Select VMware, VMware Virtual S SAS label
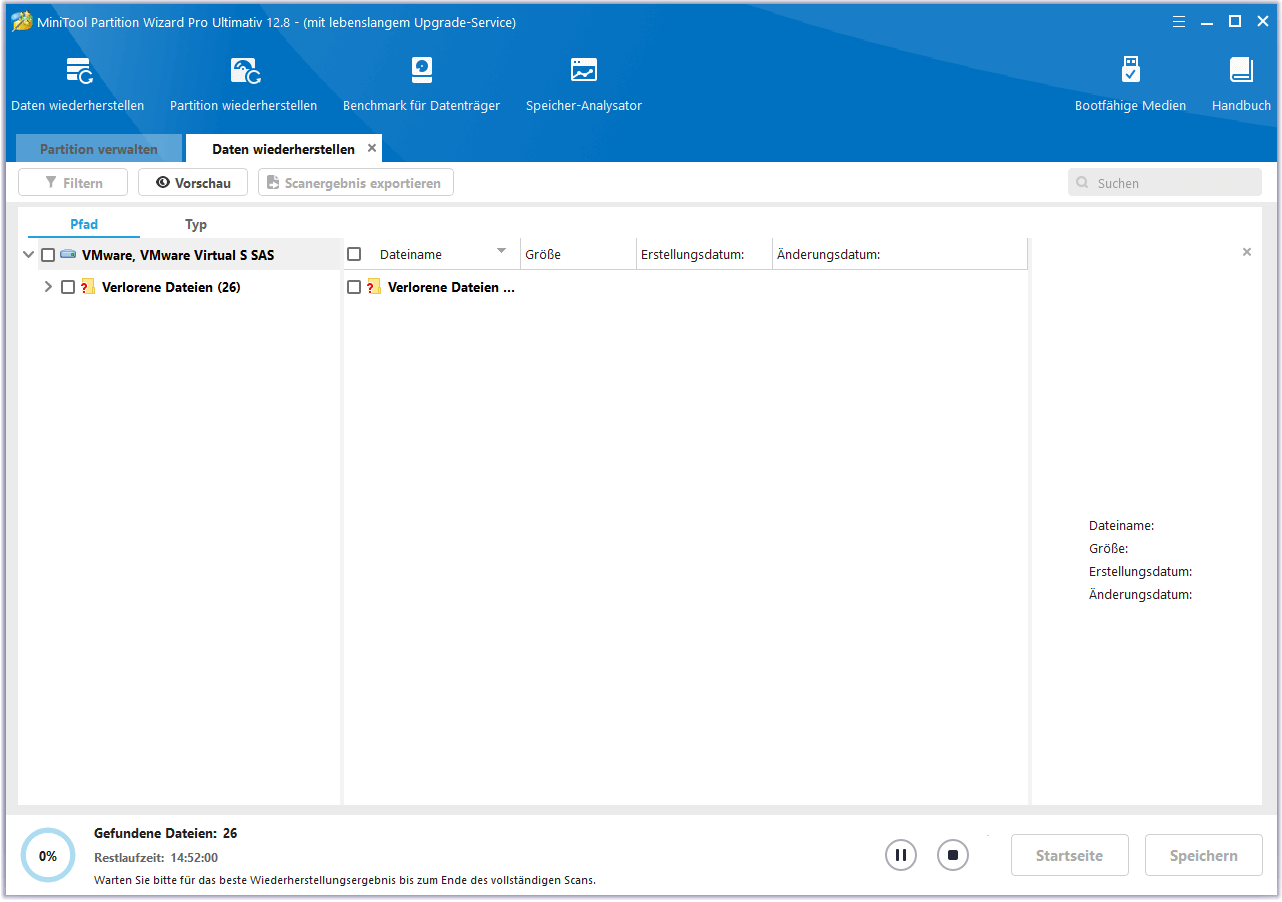Image resolution: width=1282 pixels, height=902 pixels. [178, 255]
